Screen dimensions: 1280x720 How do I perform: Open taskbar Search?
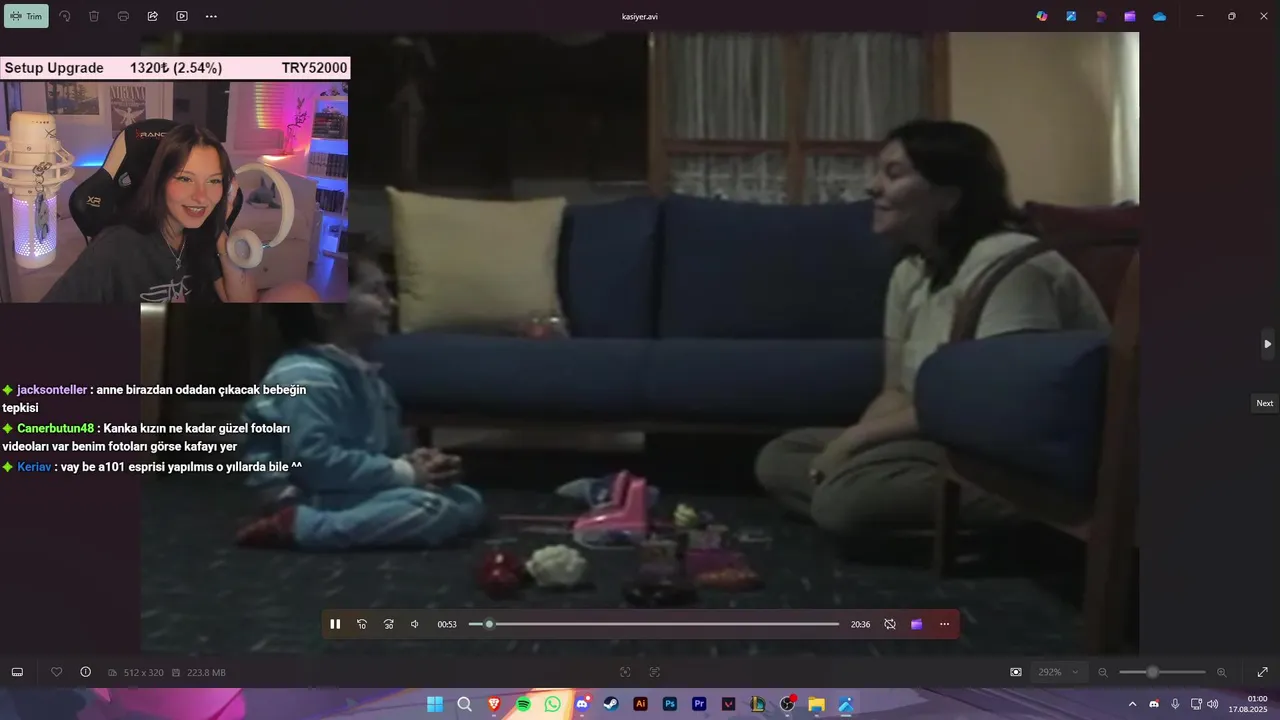point(464,704)
